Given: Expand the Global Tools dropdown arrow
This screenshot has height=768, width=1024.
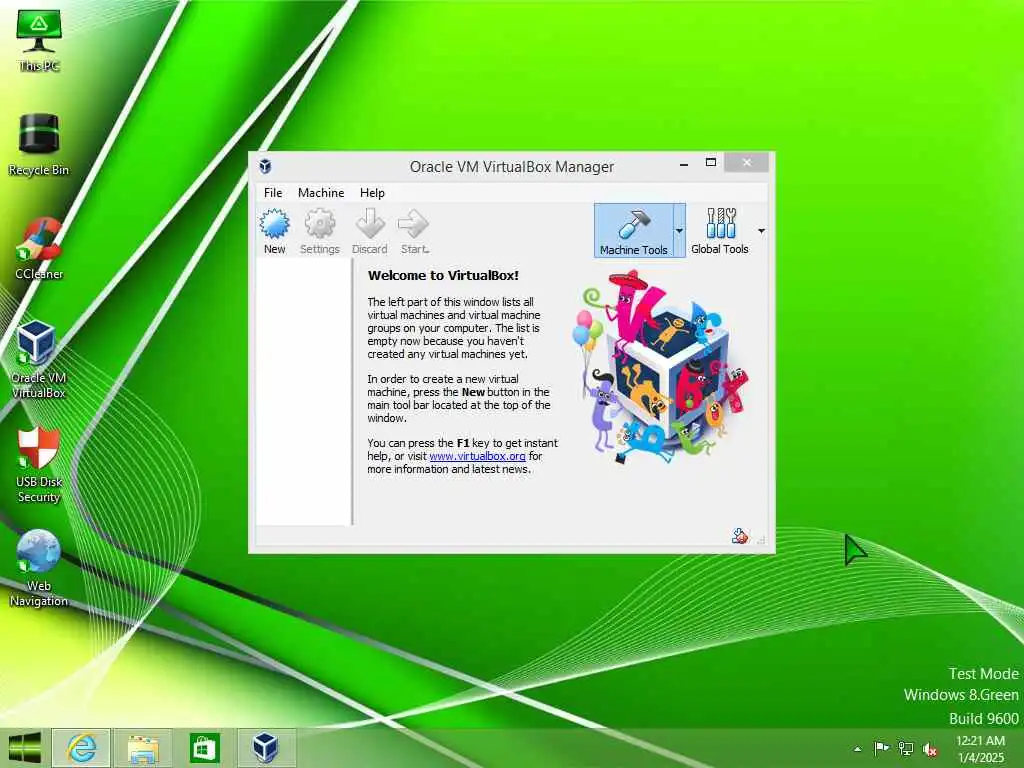Looking at the screenshot, I should 761,231.
